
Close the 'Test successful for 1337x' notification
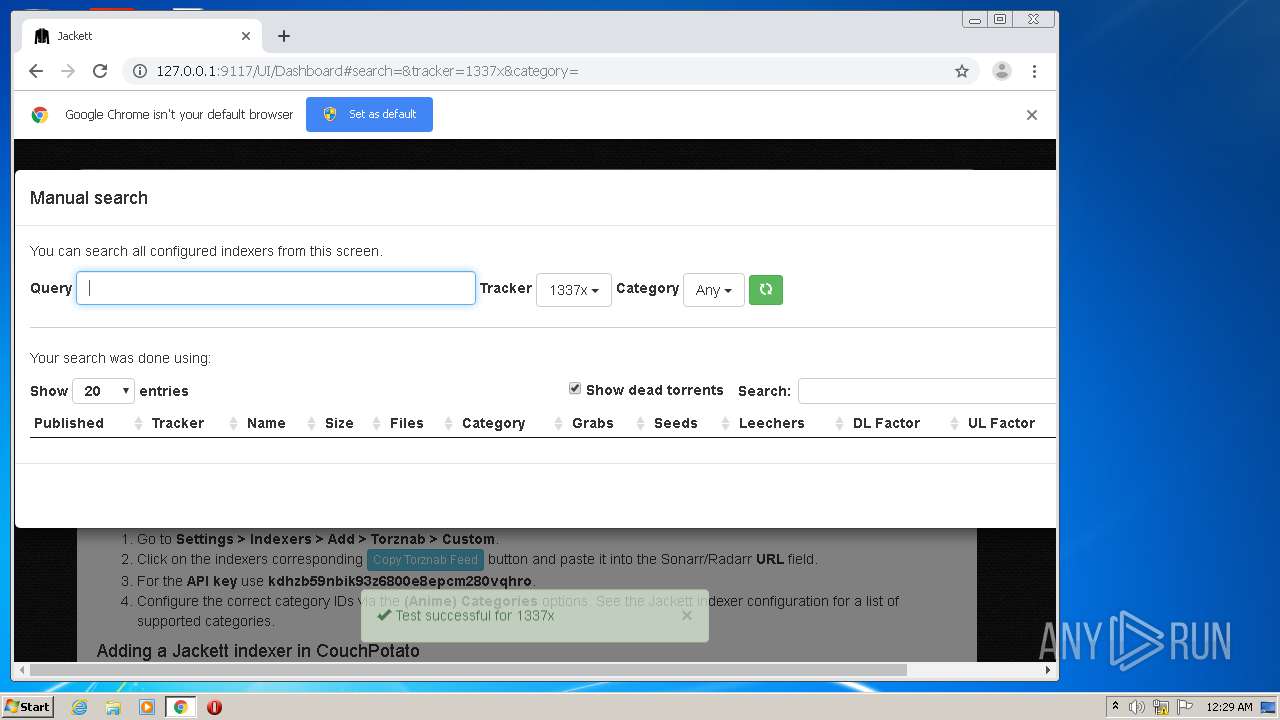[687, 615]
